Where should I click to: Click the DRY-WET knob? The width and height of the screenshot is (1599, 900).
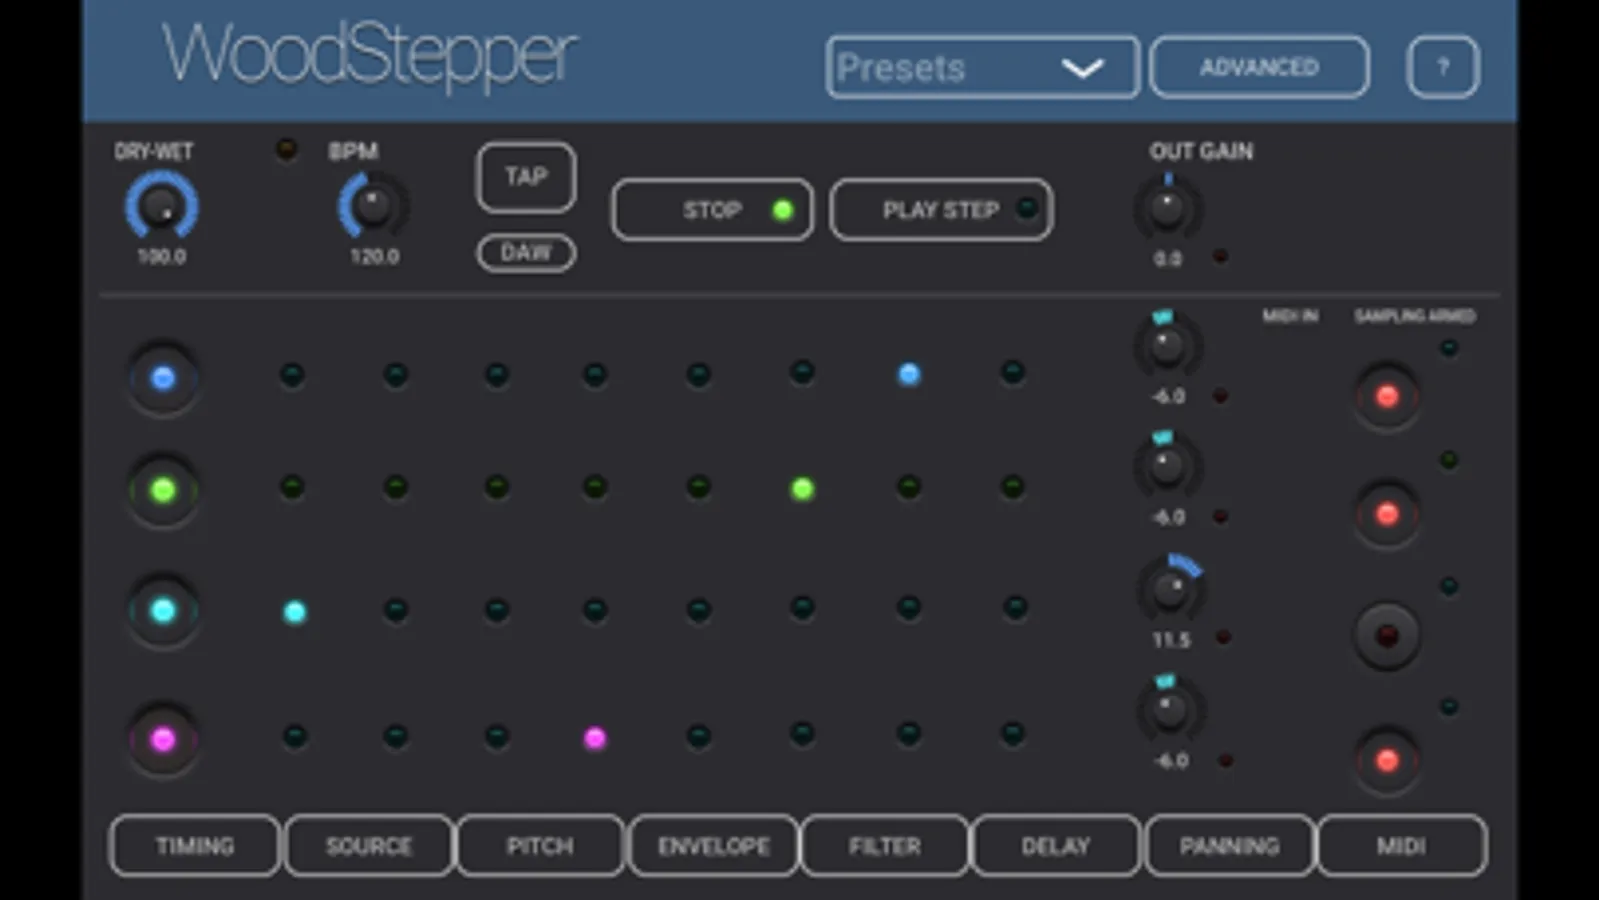(161, 206)
